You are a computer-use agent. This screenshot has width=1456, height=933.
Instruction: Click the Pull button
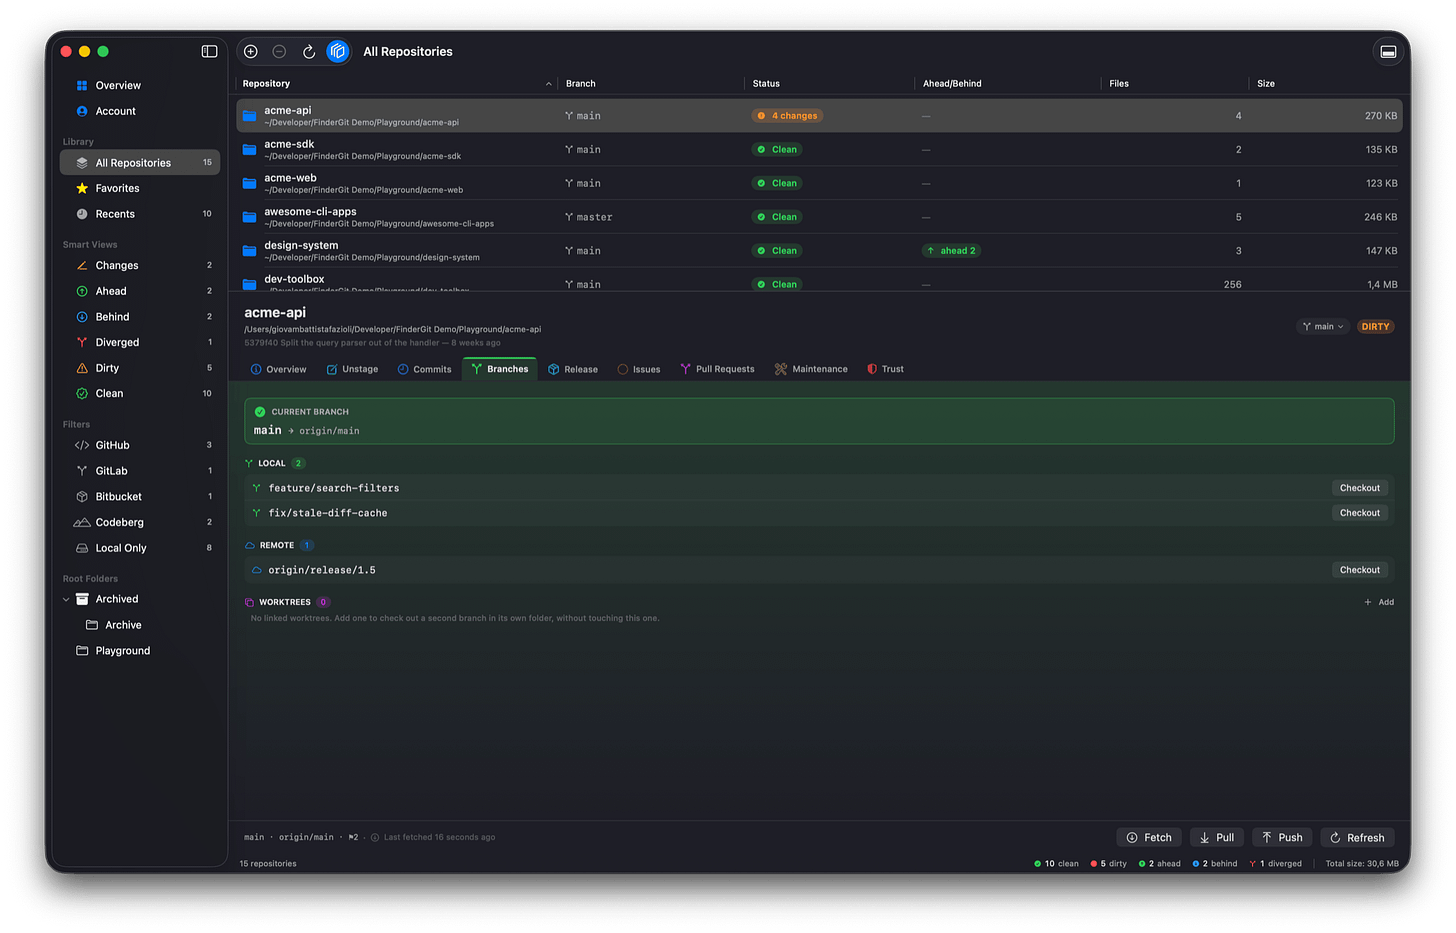point(1217,838)
